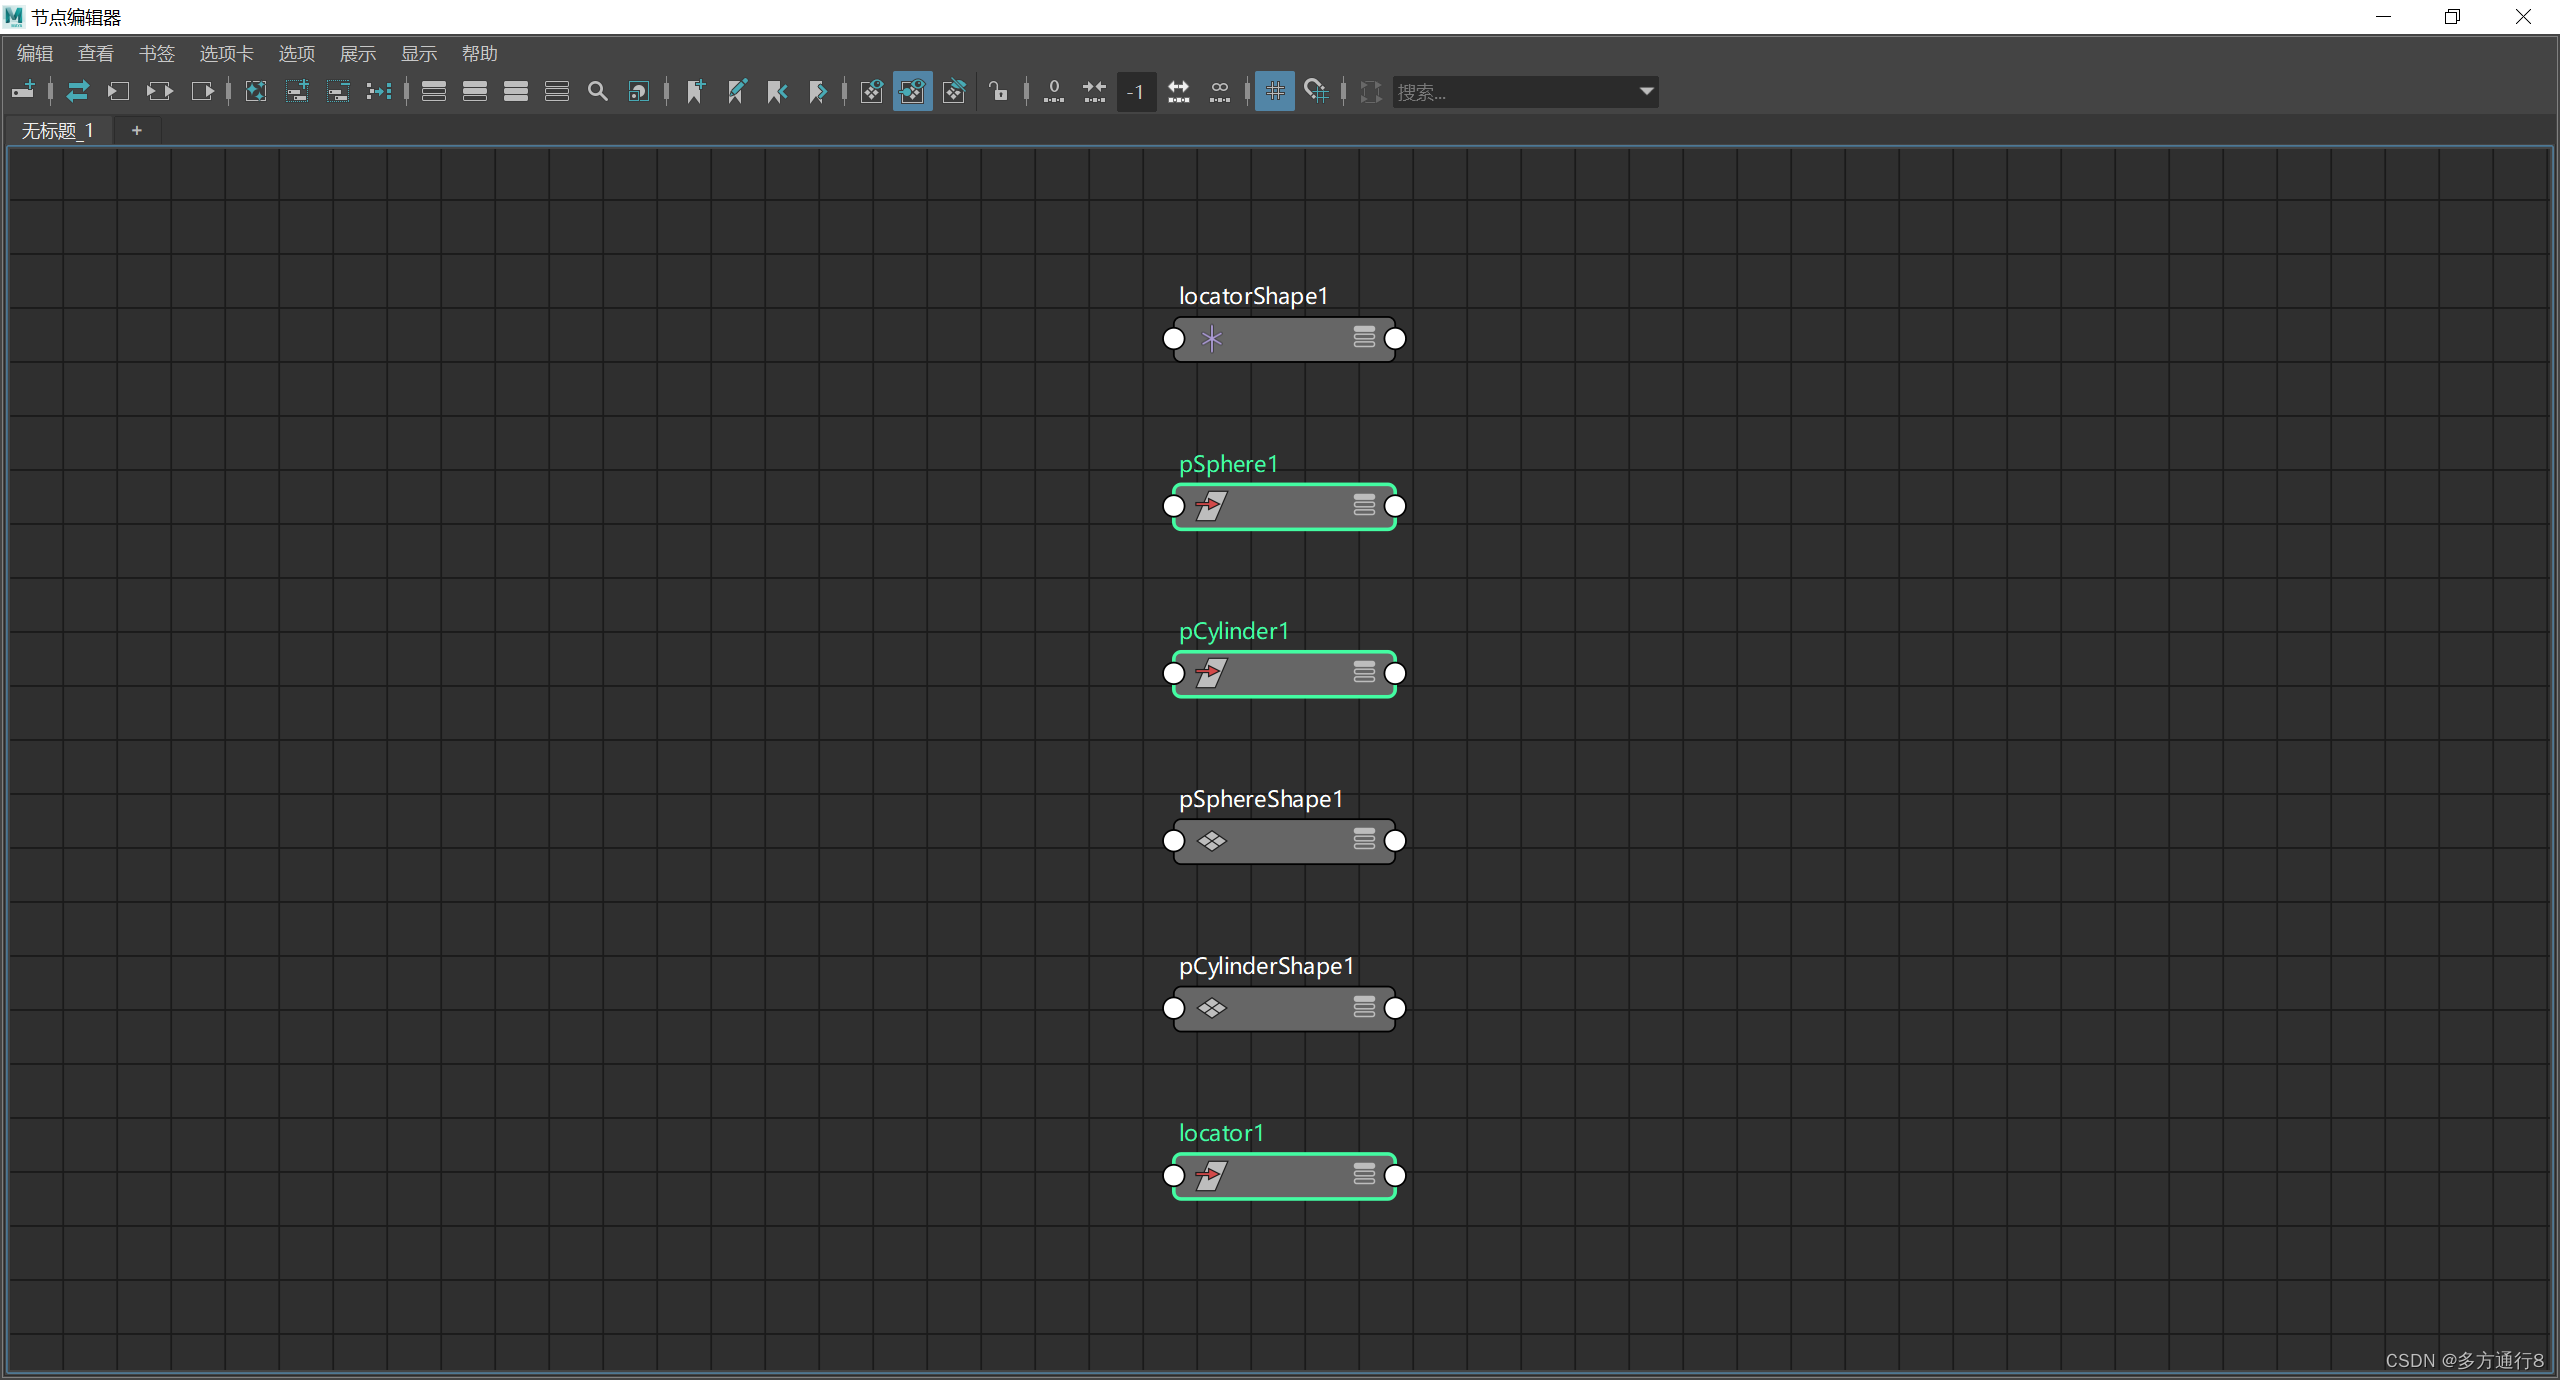Click the -1 depth traversal button
The width and height of the screenshot is (2560, 1380).
click(x=1136, y=91)
